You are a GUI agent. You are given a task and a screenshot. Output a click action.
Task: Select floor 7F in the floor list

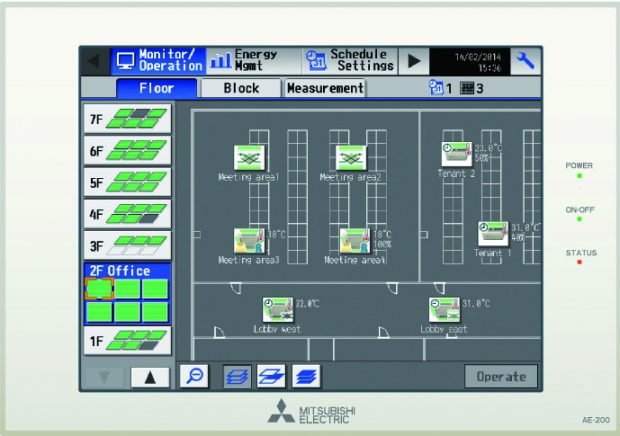(127, 119)
